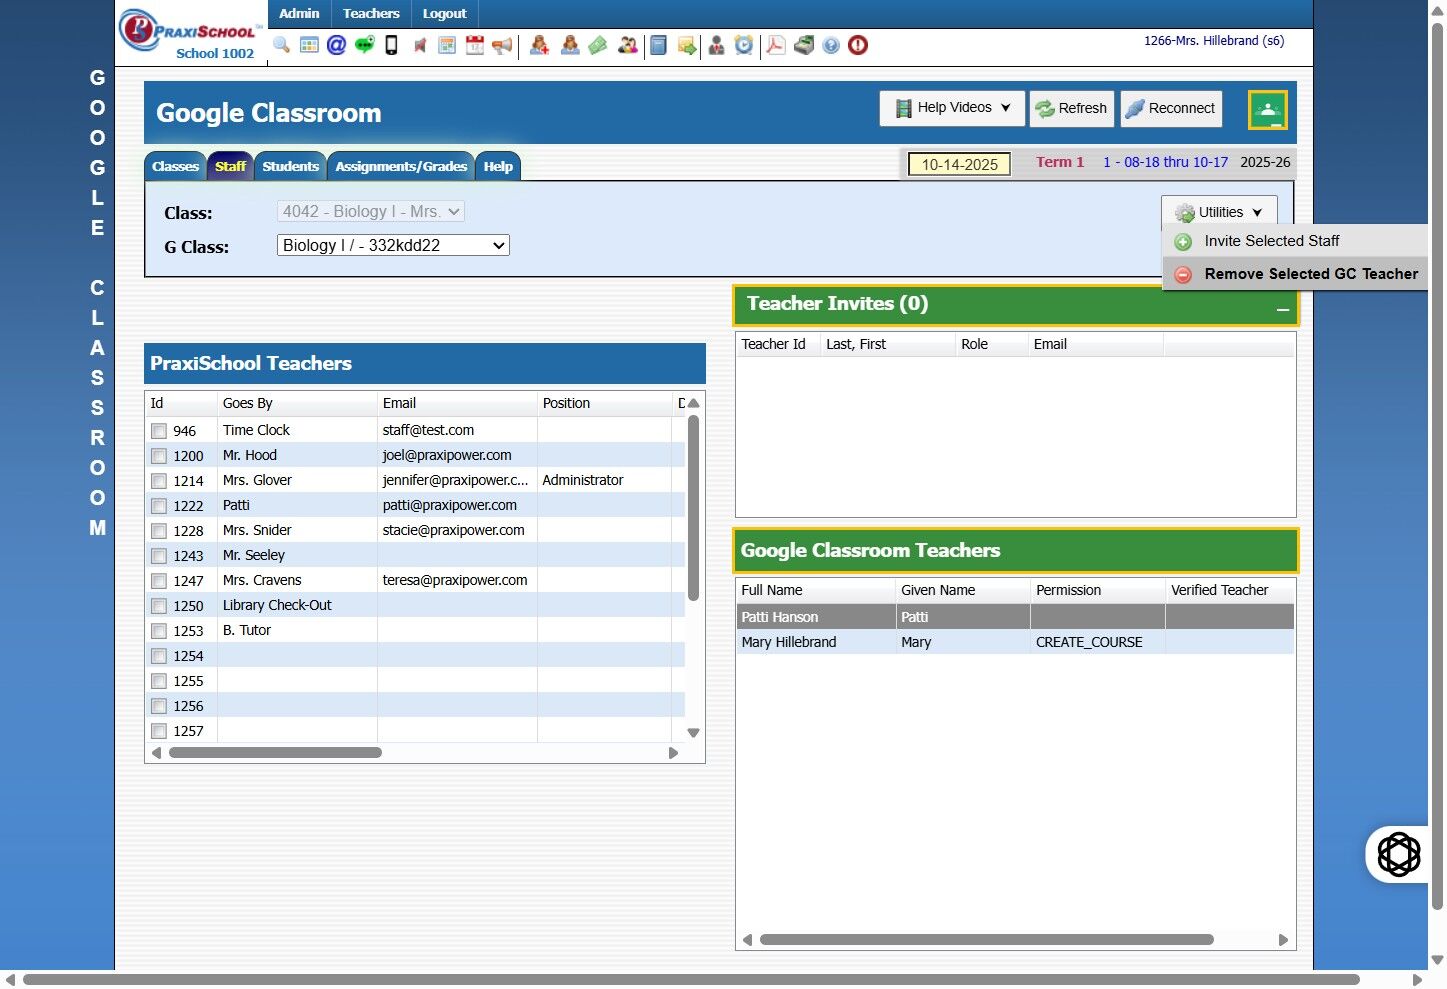The height and width of the screenshot is (989, 1447).
Task: Click the red exclamation alert icon
Action: click(x=858, y=45)
